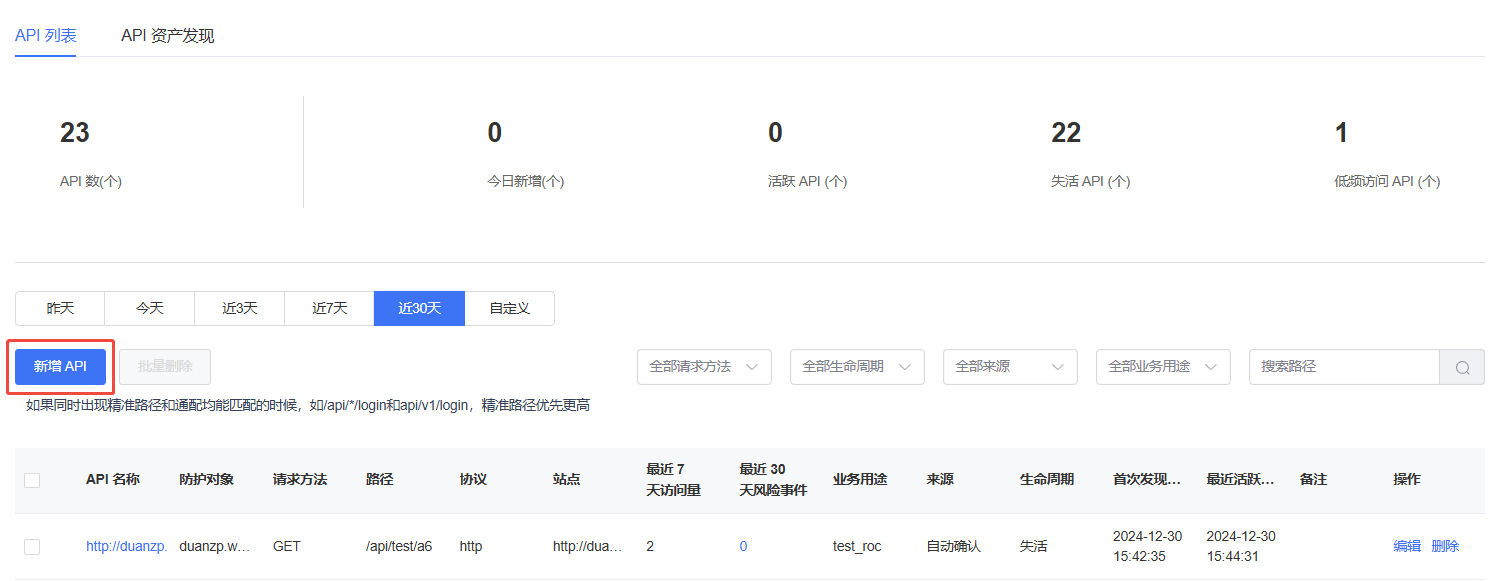Screen dimensions: 1503x581
Task: Click 编辑 link in the first row
Action: click(x=1407, y=546)
